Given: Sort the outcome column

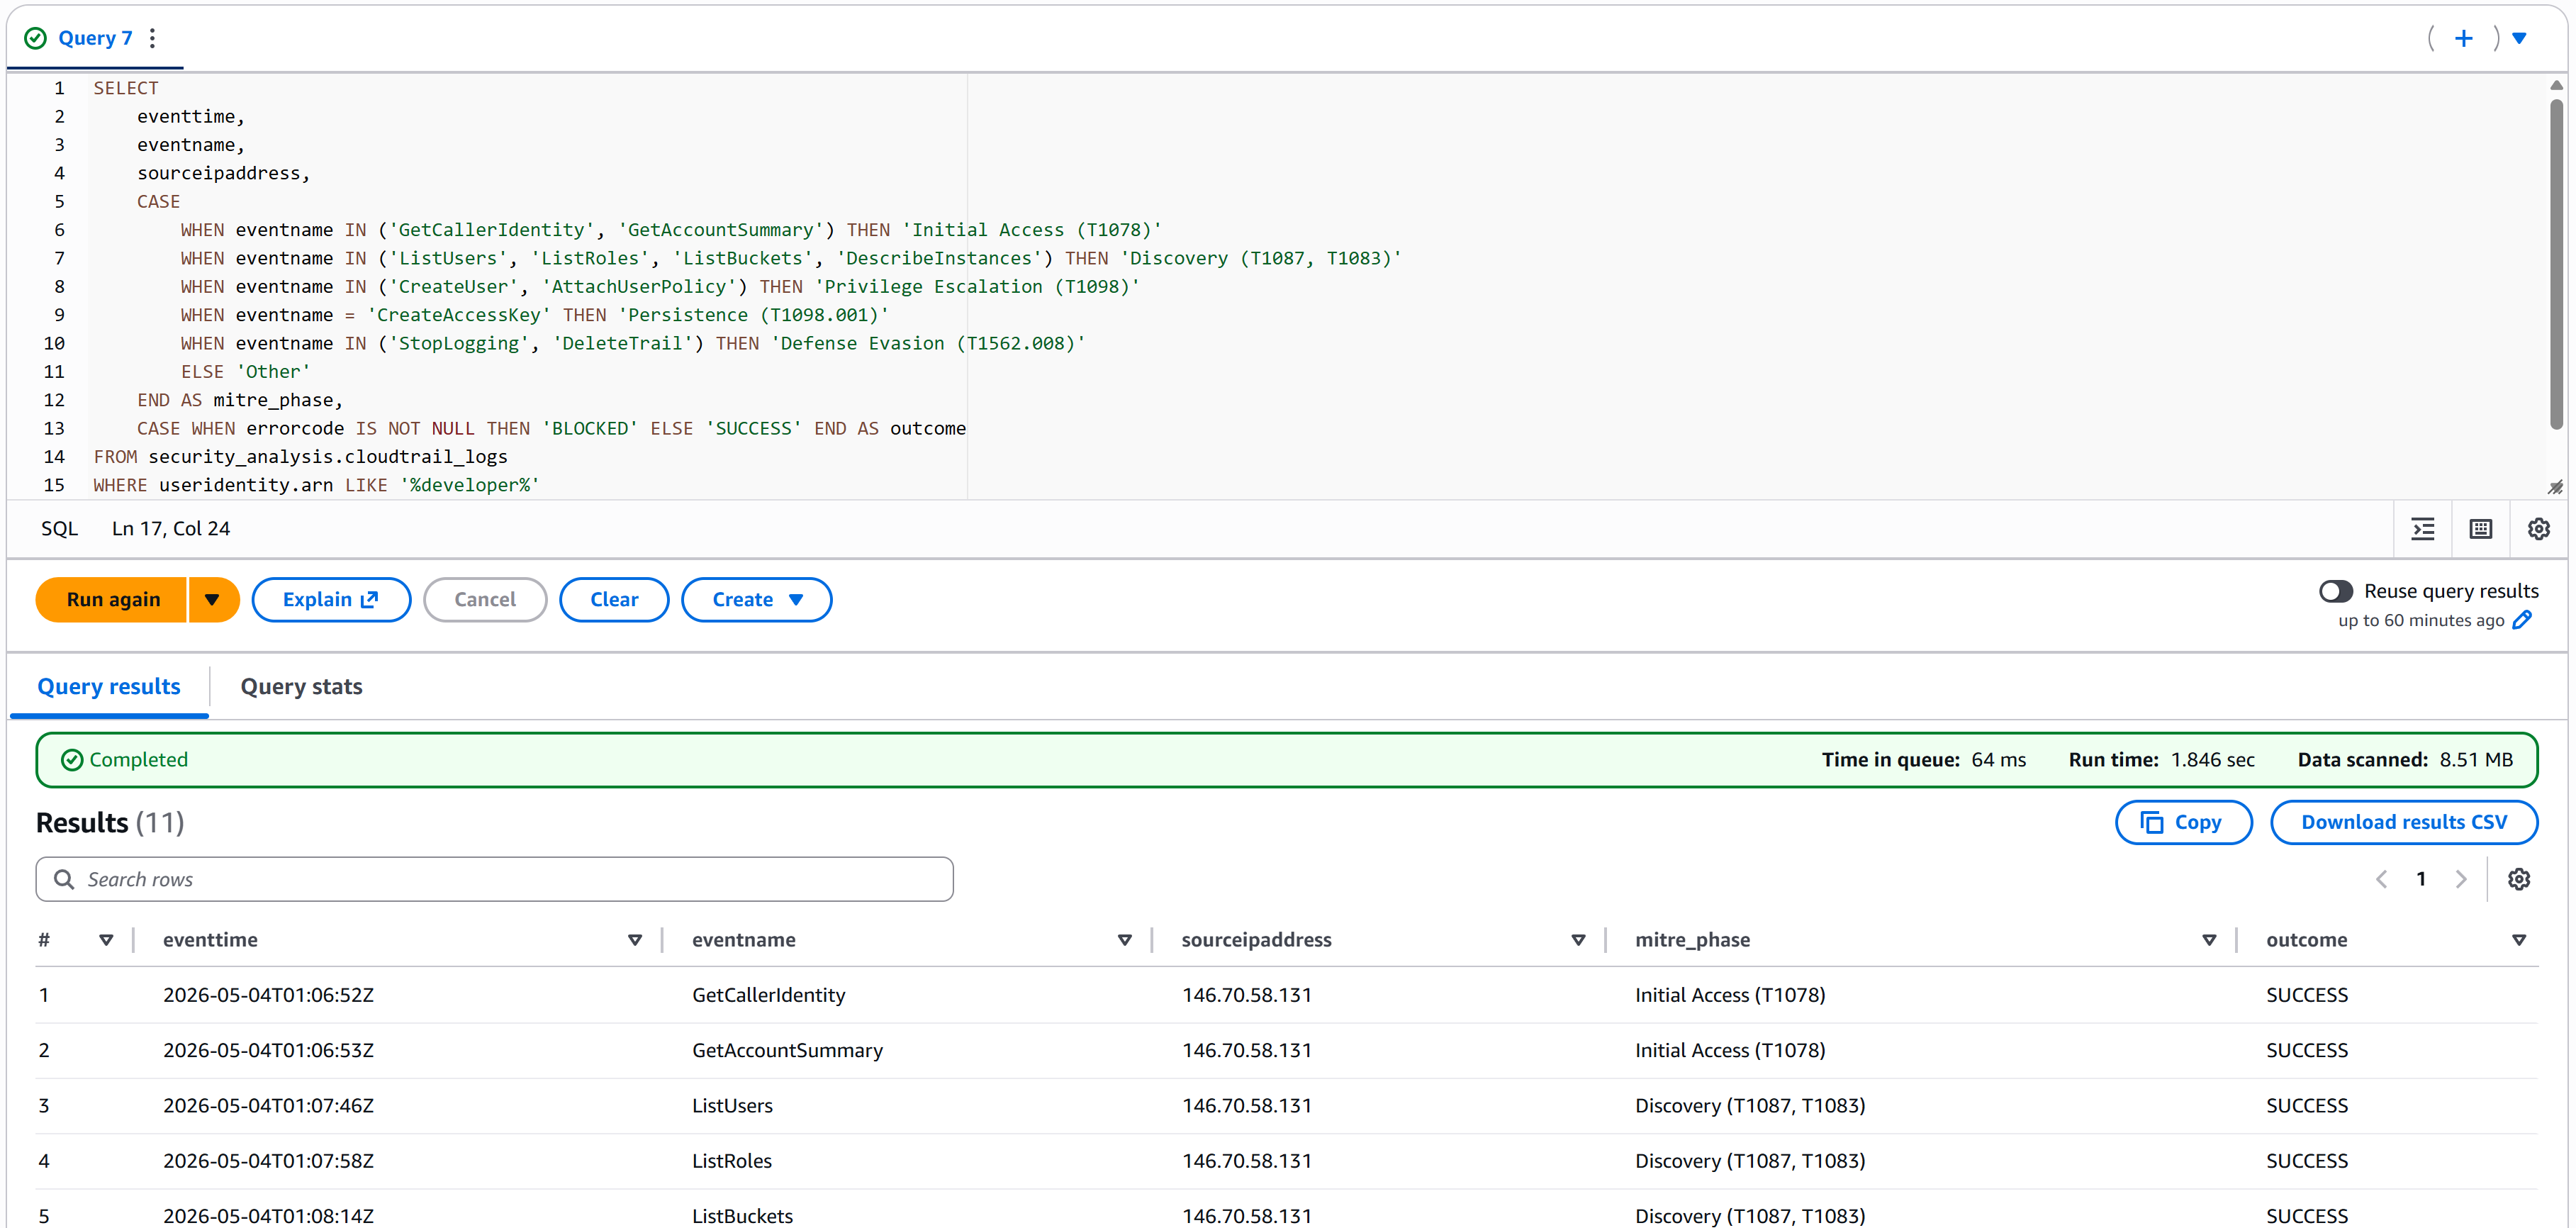Looking at the screenshot, I should (x=2519, y=940).
